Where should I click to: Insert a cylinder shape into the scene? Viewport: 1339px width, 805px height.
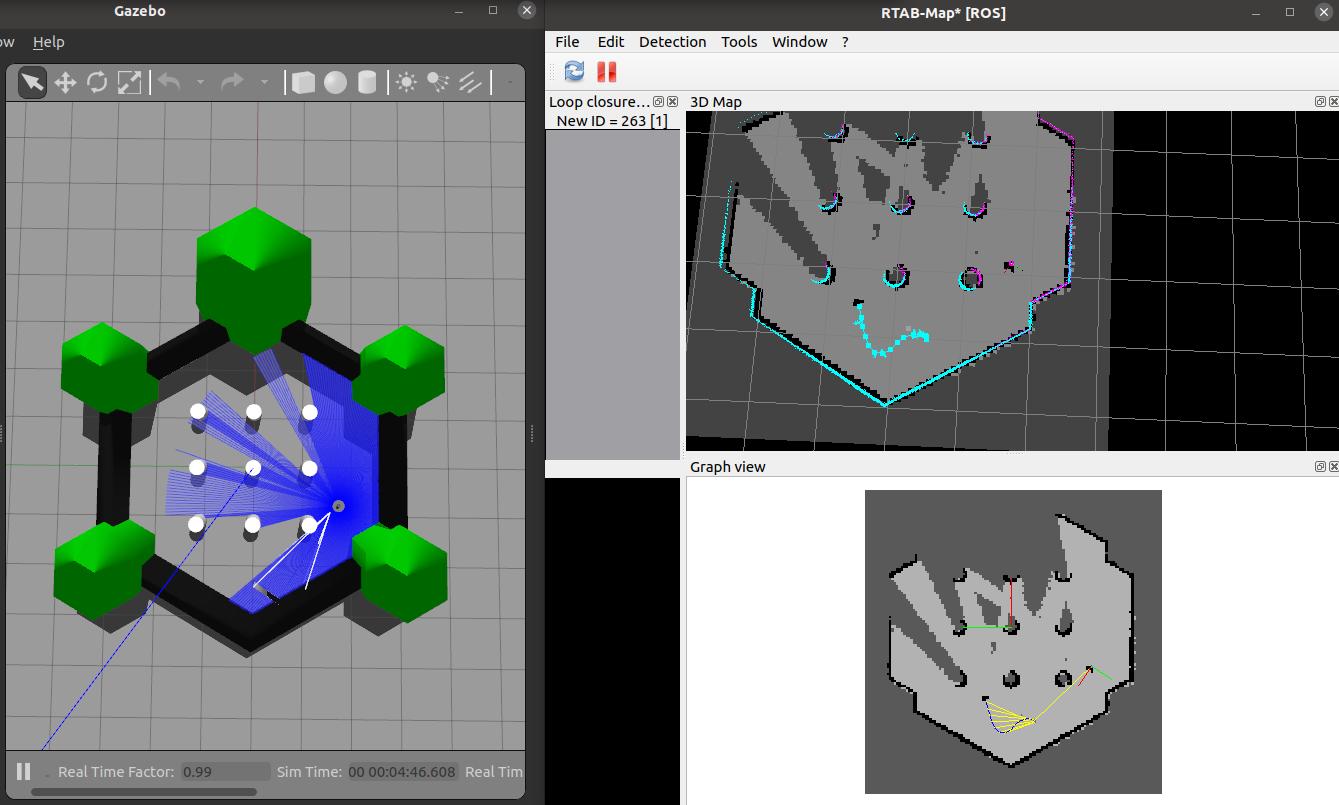point(367,82)
